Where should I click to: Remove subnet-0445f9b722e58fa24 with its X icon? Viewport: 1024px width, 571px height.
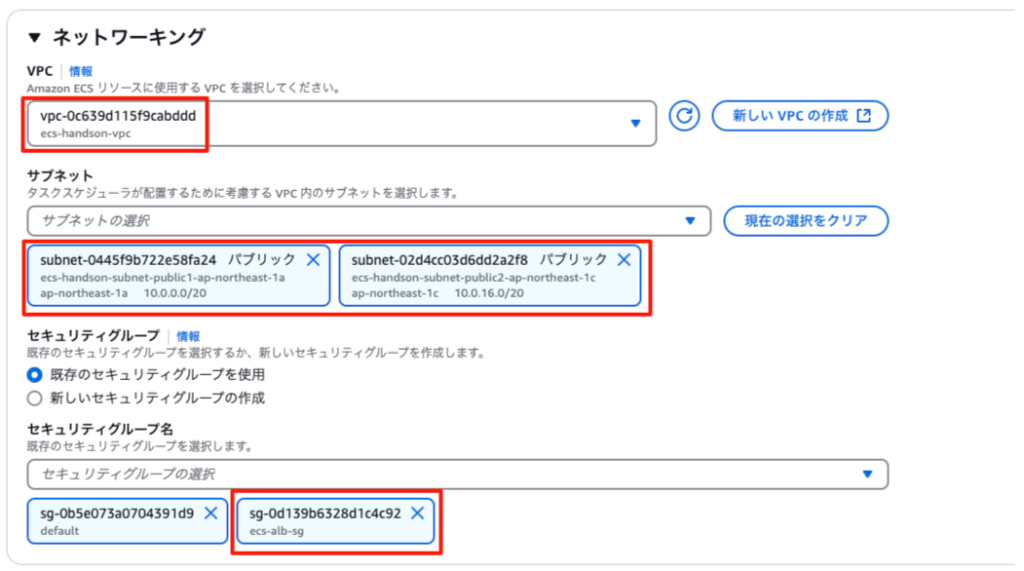pos(313,260)
